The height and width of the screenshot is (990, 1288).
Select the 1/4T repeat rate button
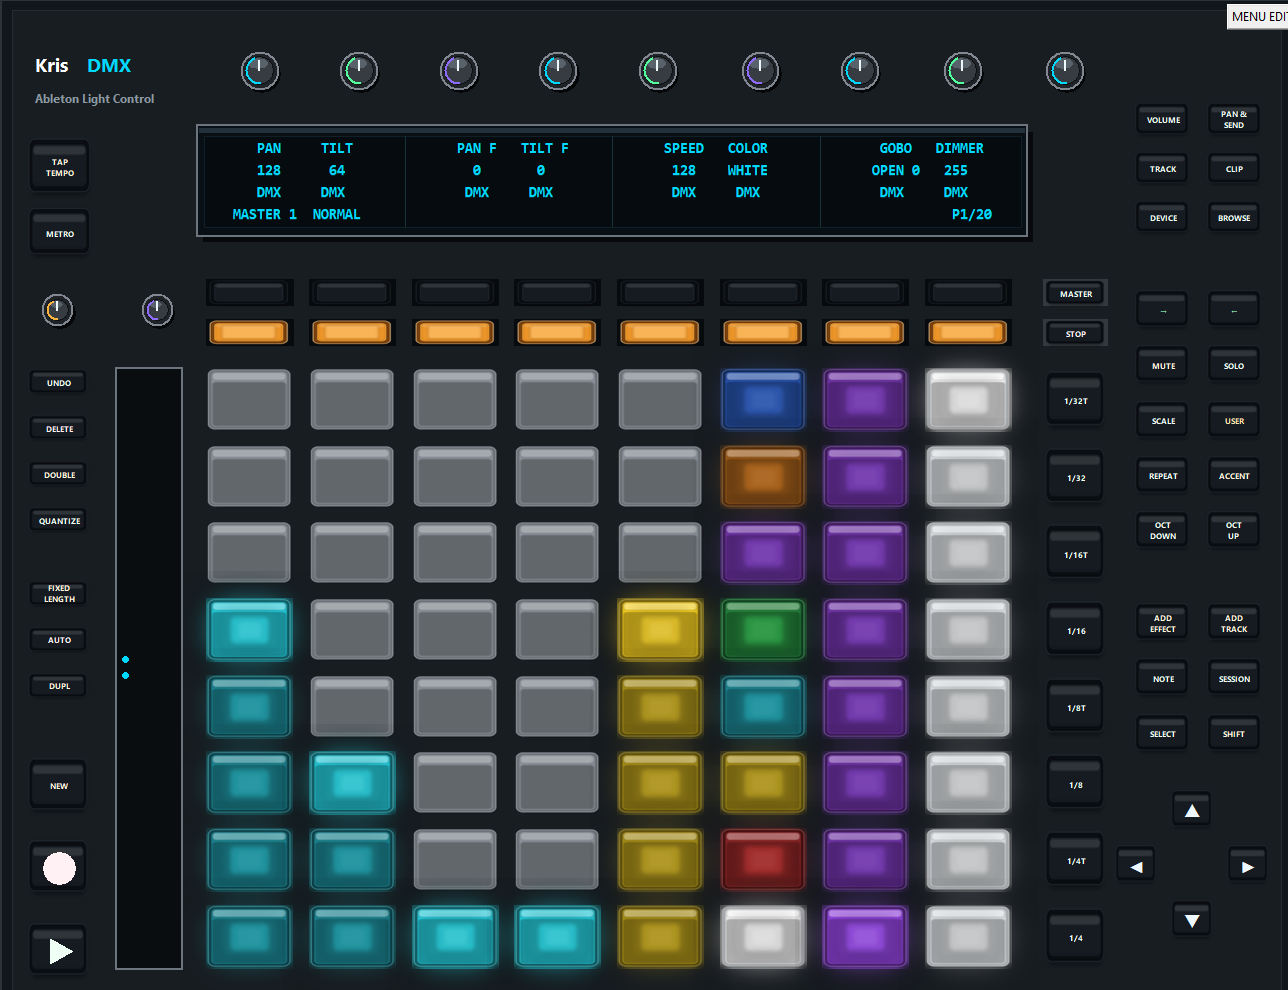[1075, 861]
